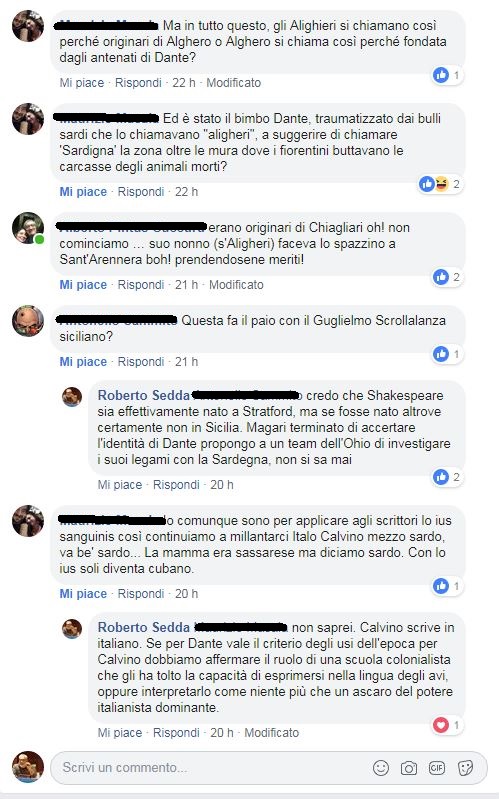The height and width of the screenshot is (799, 499).
Task: Open 'Modificato' edit history of Alghero comment
Action: (x=233, y=83)
